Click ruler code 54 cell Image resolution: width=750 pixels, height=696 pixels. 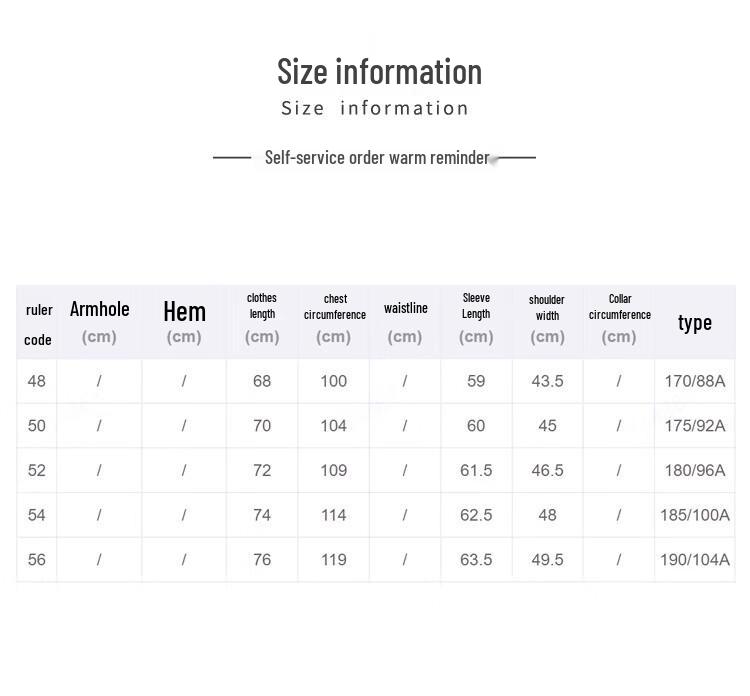pyautogui.click(x=37, y=515)
